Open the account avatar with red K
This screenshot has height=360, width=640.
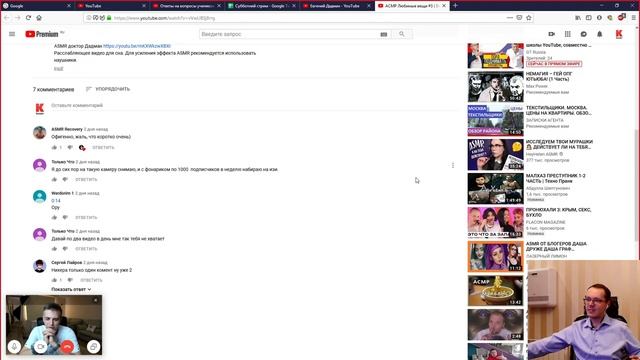pyautogui.click(x=619, y=34)
